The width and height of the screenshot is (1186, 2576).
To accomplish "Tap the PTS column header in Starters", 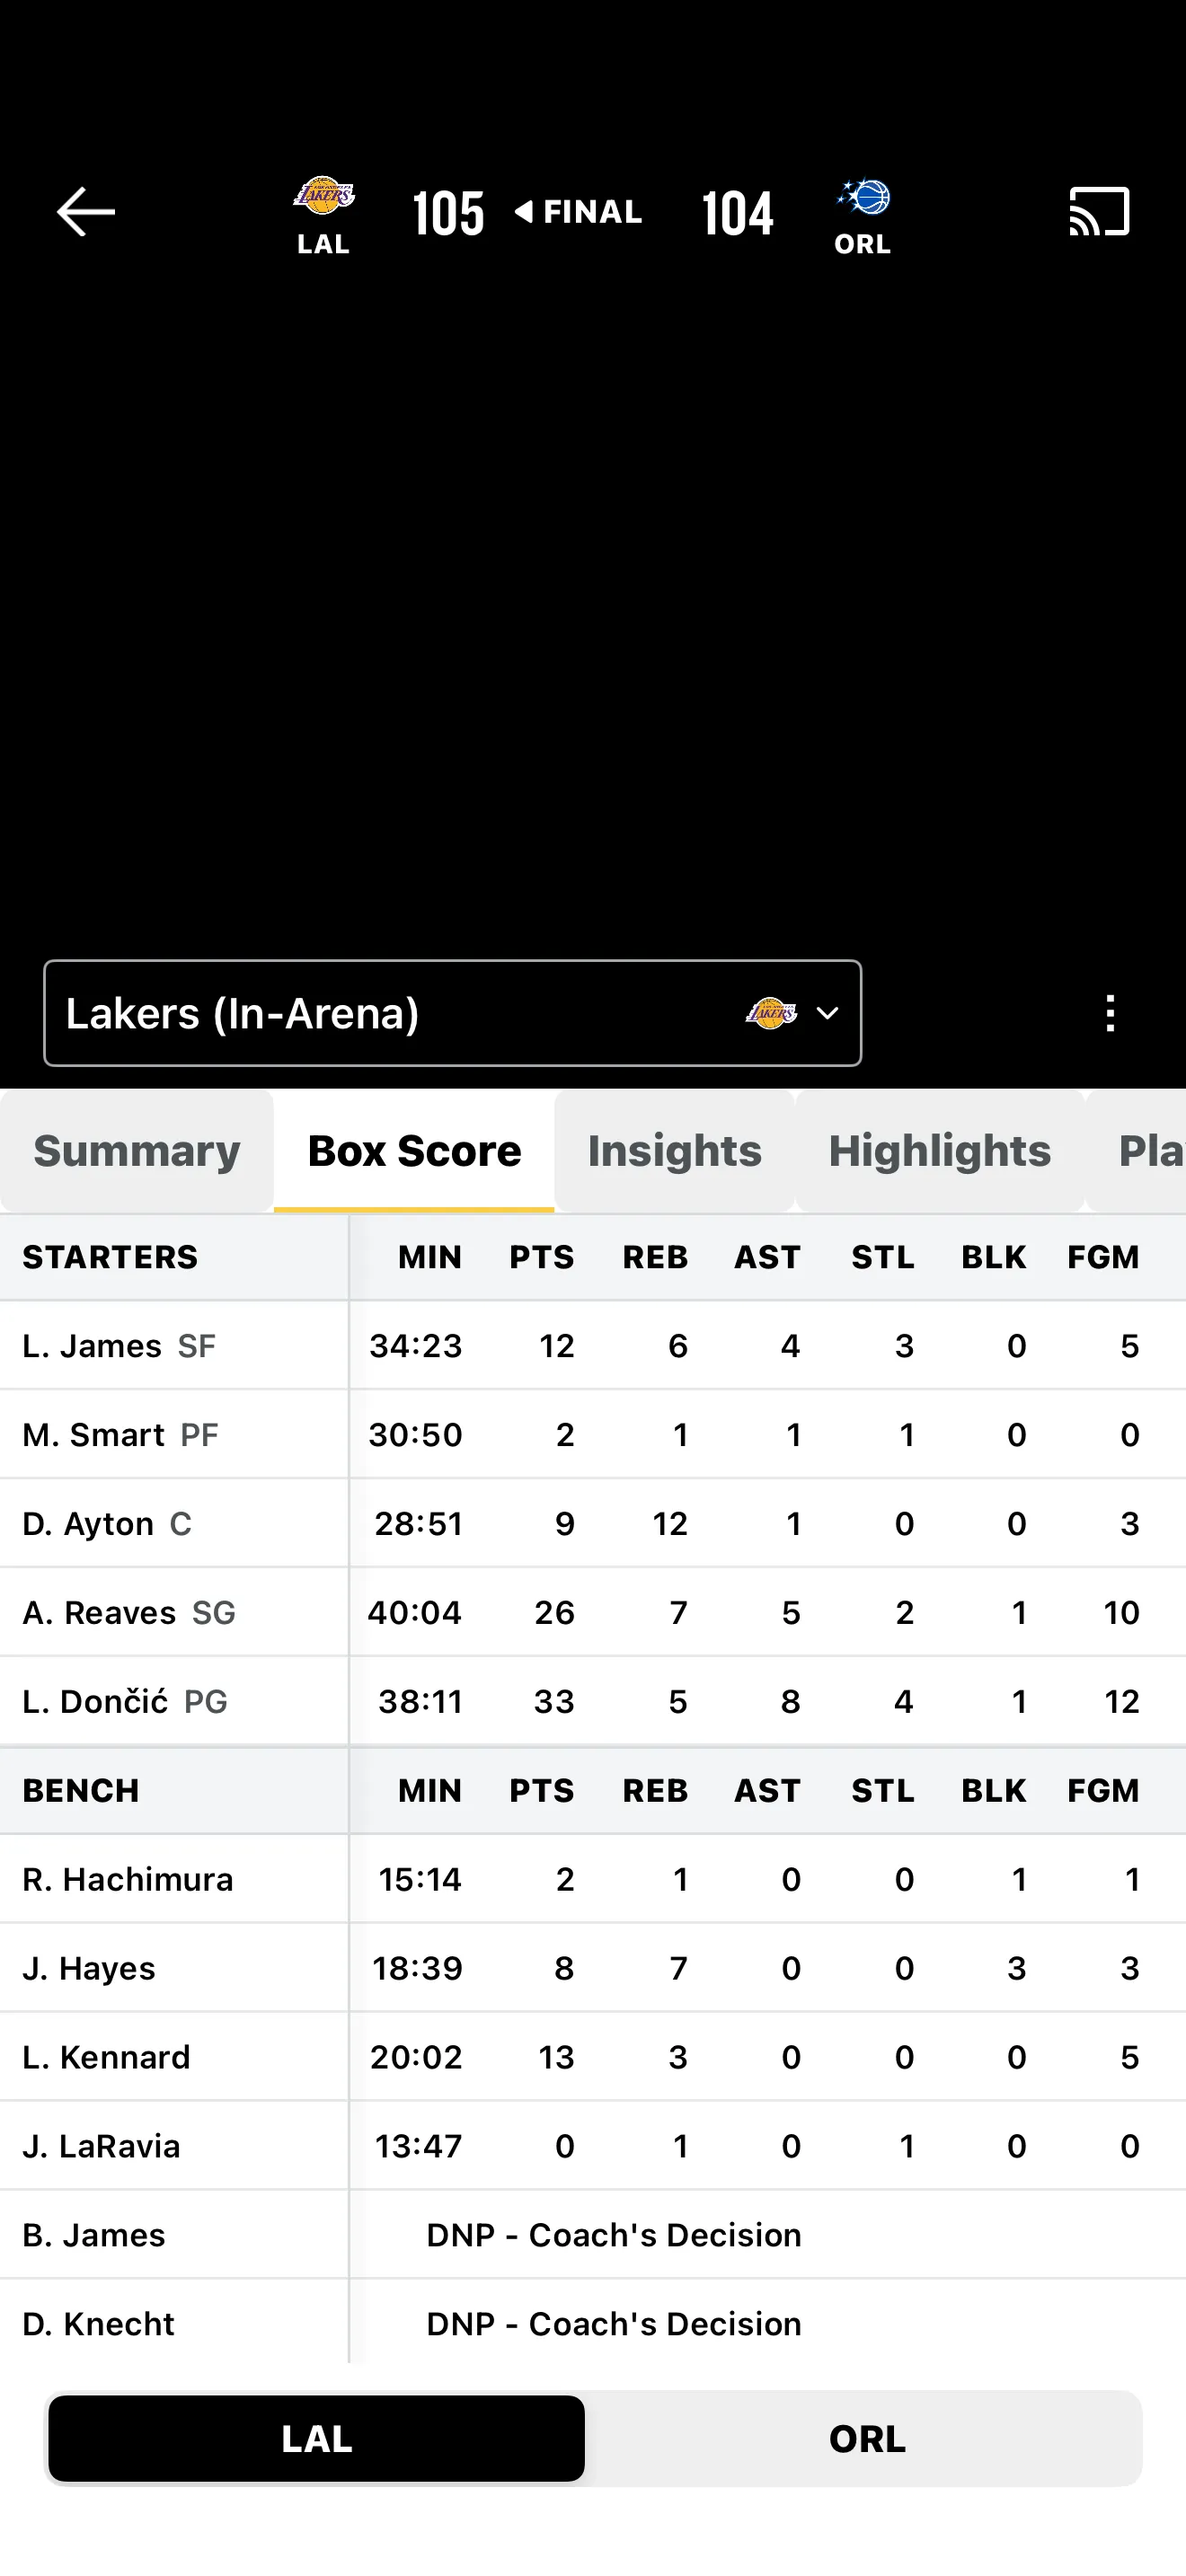I will (x=542, y=1257).
